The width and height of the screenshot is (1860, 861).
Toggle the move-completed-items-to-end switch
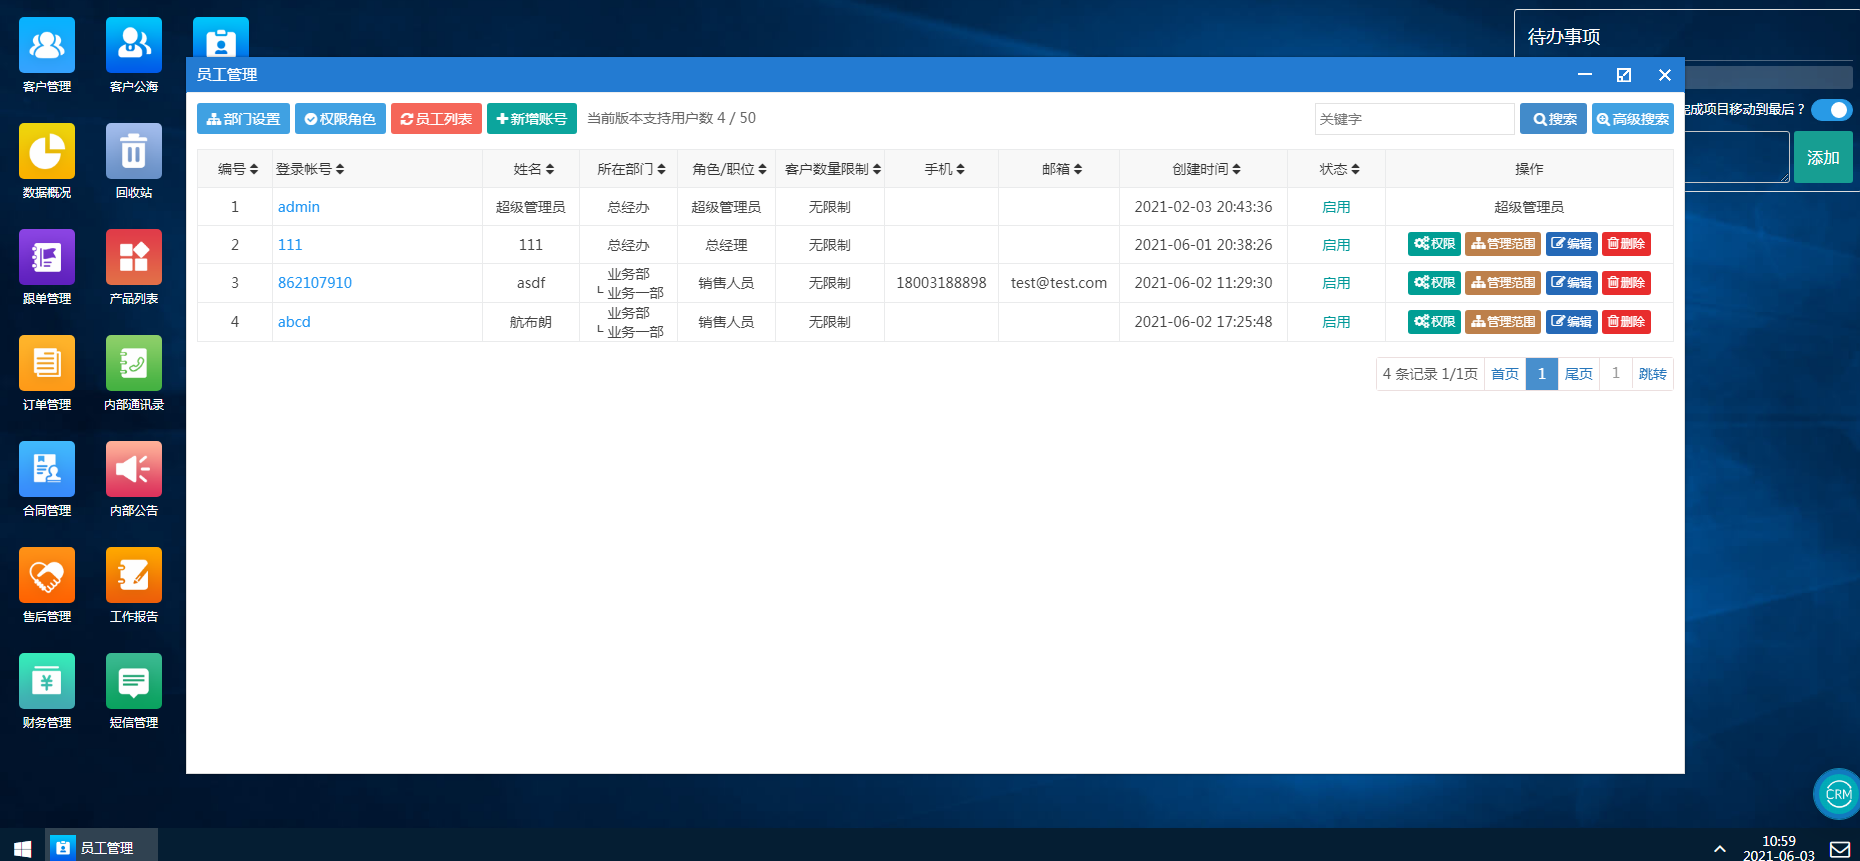coord(1831,110)
